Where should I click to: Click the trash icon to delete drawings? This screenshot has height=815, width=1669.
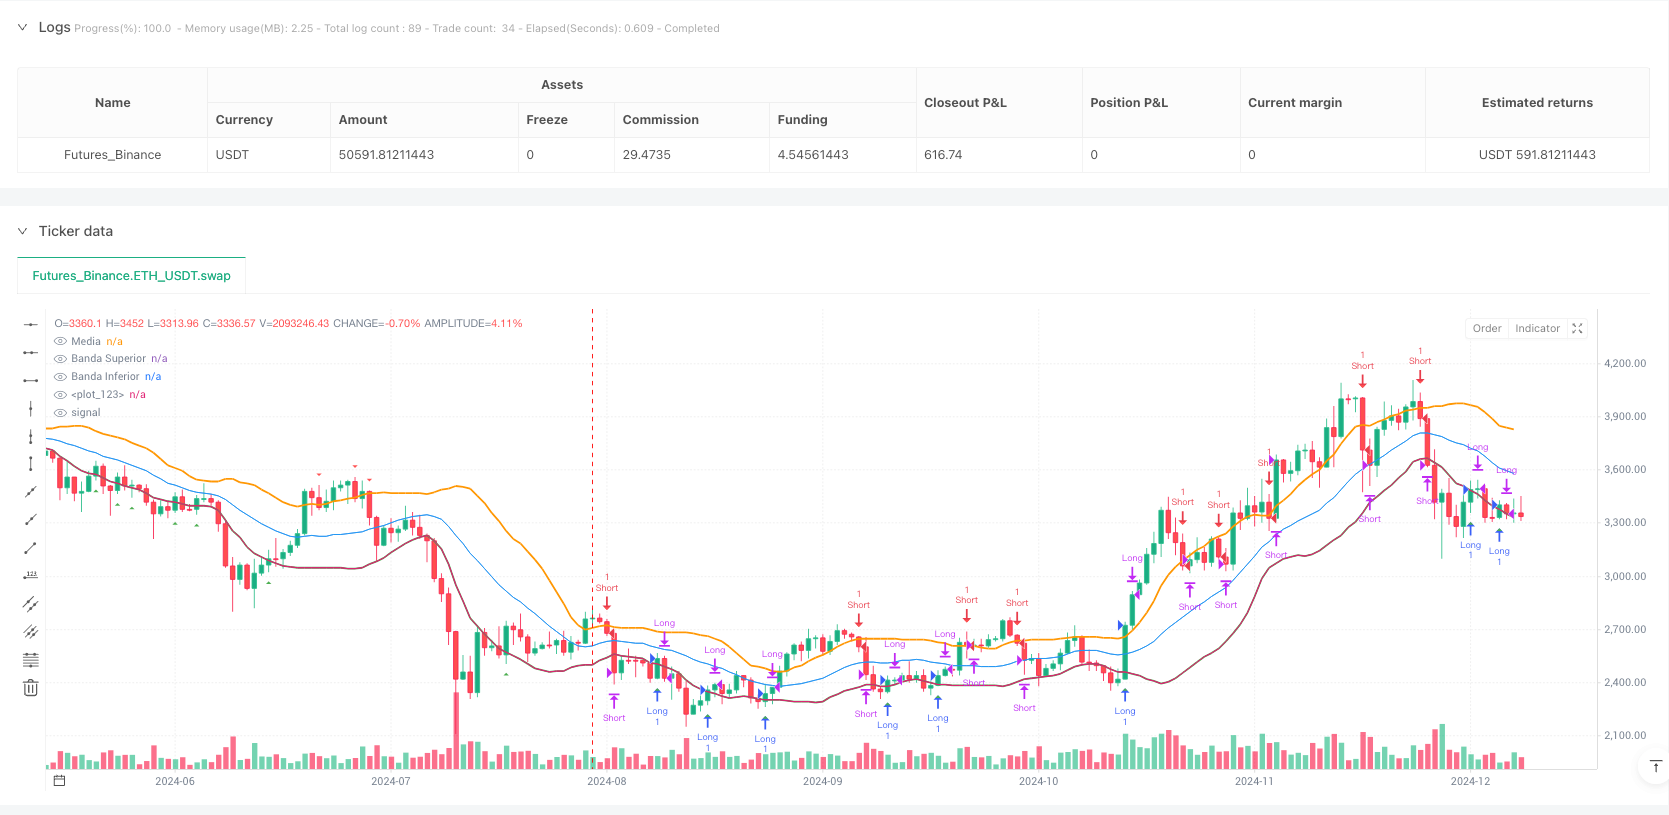pyautogui.click(x=31, y=688)
